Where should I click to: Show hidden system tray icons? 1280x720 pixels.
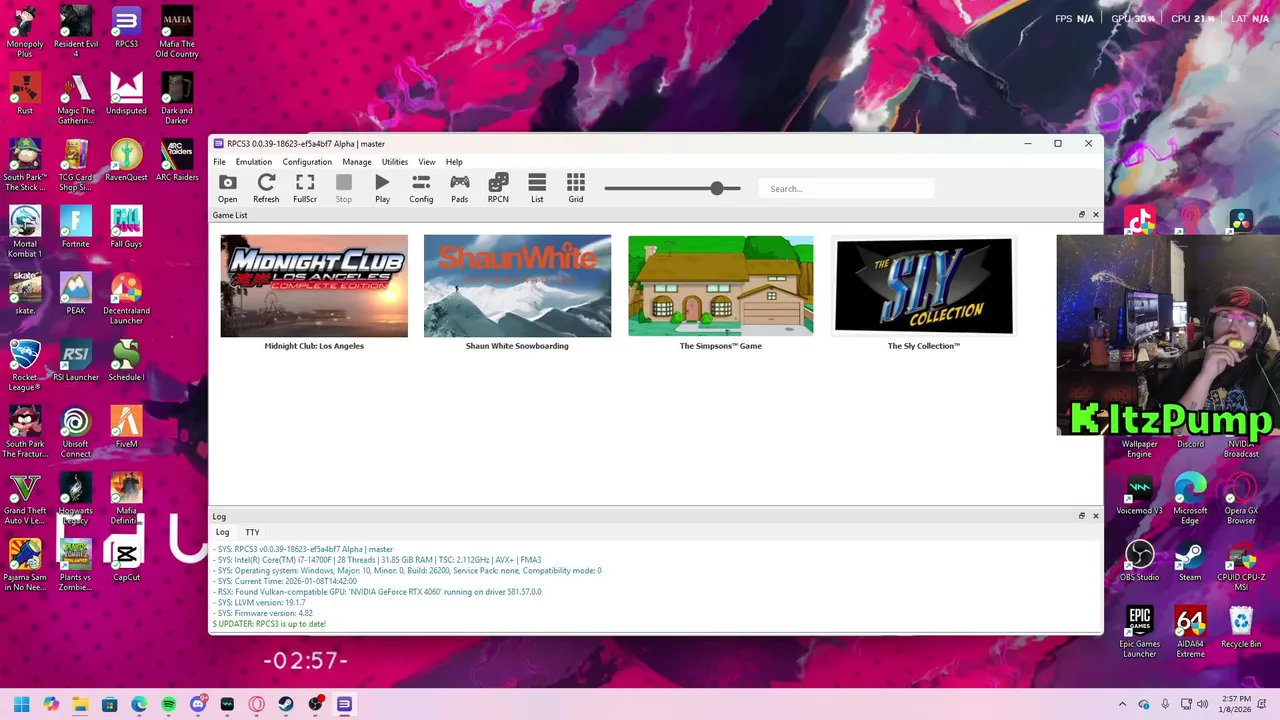pos(1122,705)
